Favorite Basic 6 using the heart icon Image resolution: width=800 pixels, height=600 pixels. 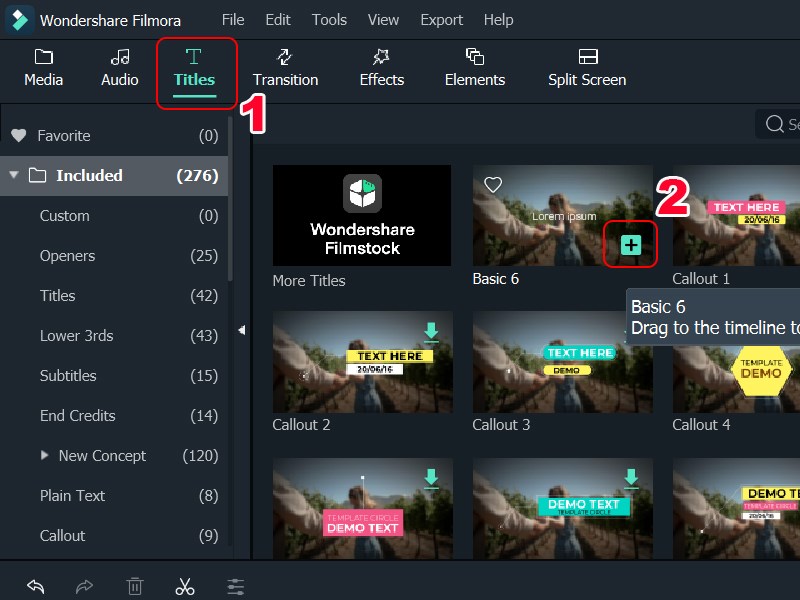click(492, 184)
